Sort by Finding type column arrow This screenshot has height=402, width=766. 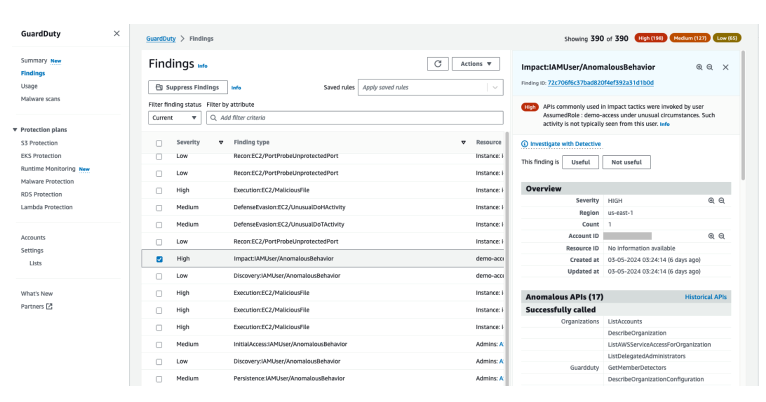point(463,143)
